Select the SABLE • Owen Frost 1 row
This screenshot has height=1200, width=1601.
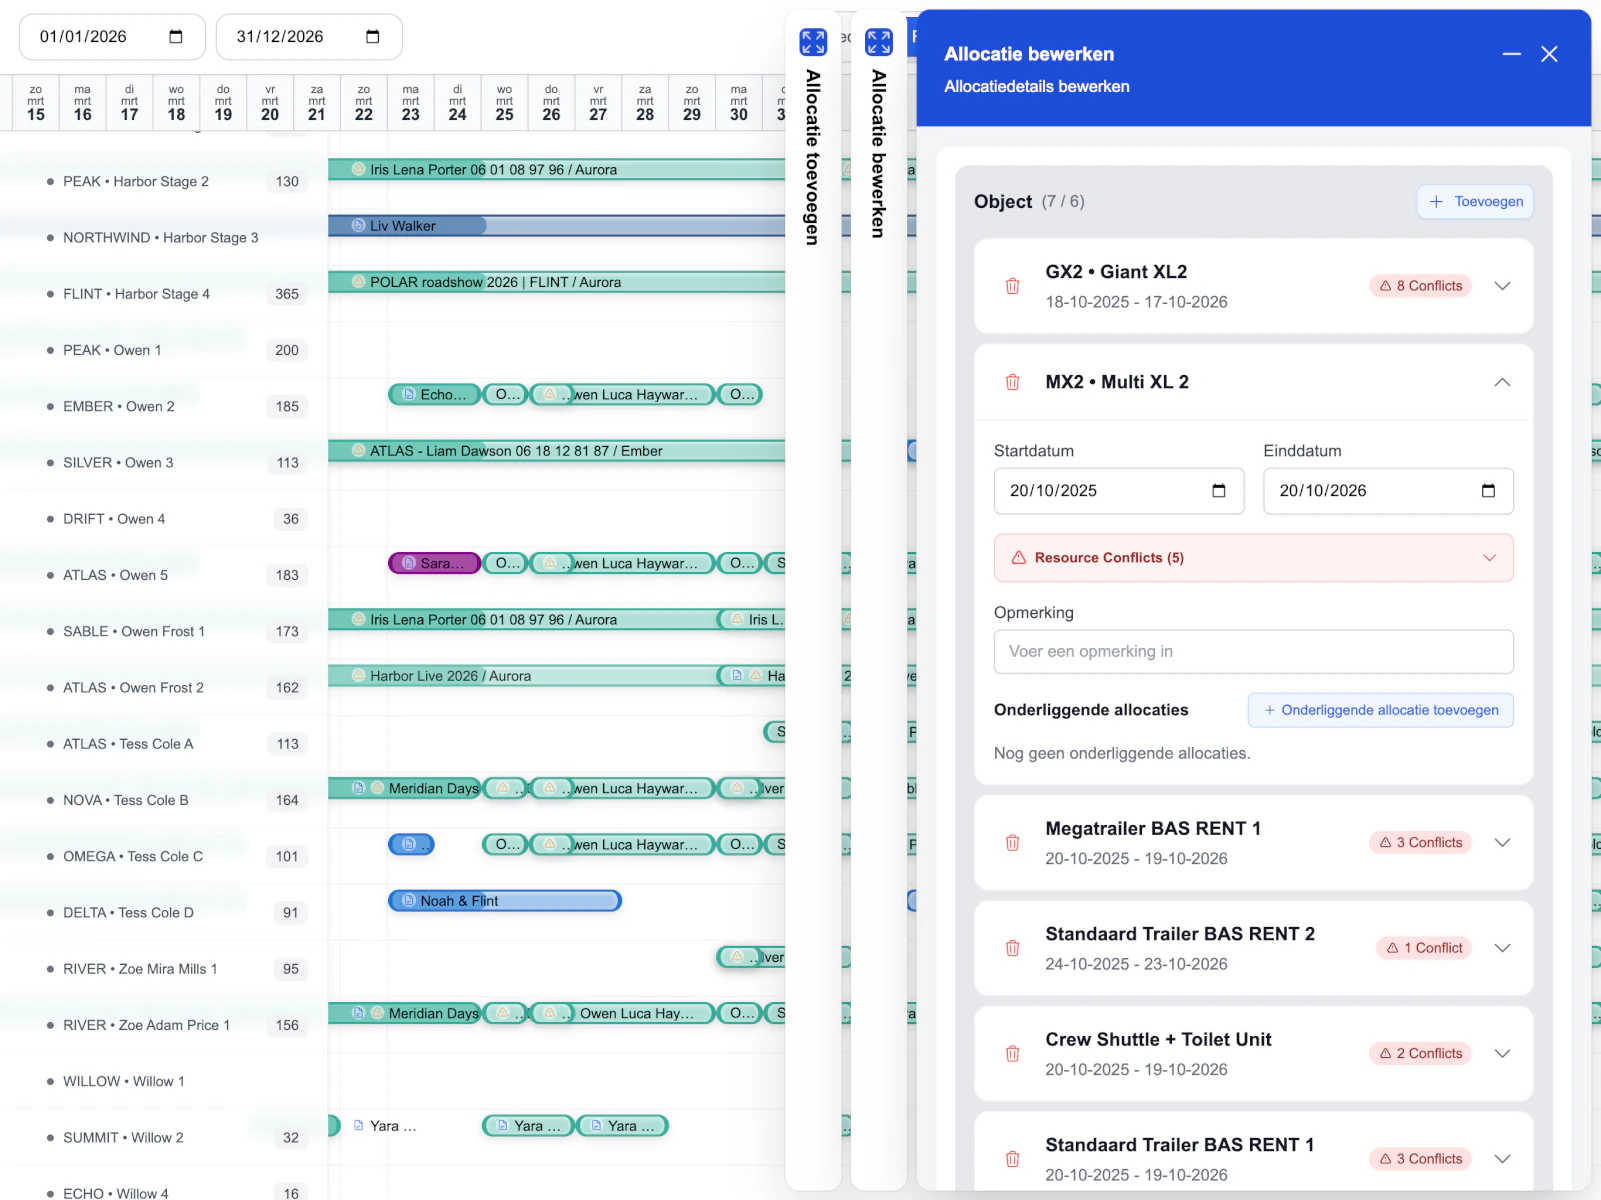[164, 632]
